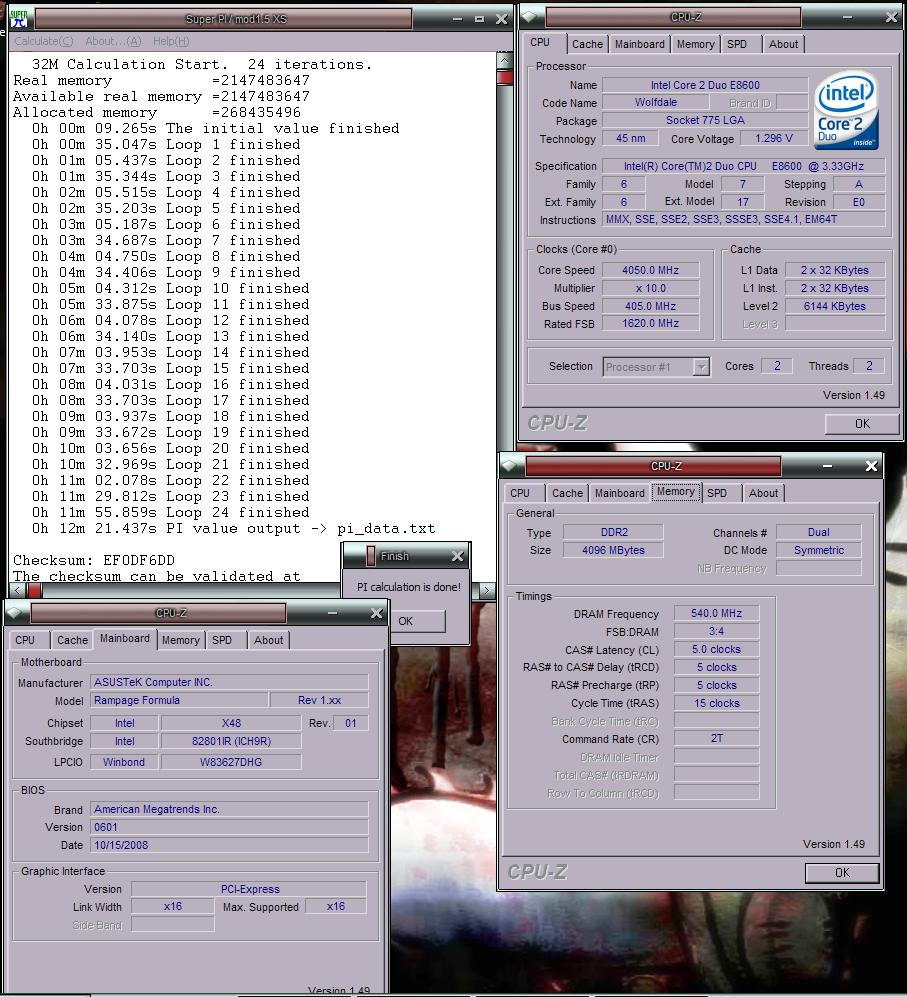Click the system icon of Mainboard CPU-Z window
Screen dimensions: 907x997
click(15, 613)
